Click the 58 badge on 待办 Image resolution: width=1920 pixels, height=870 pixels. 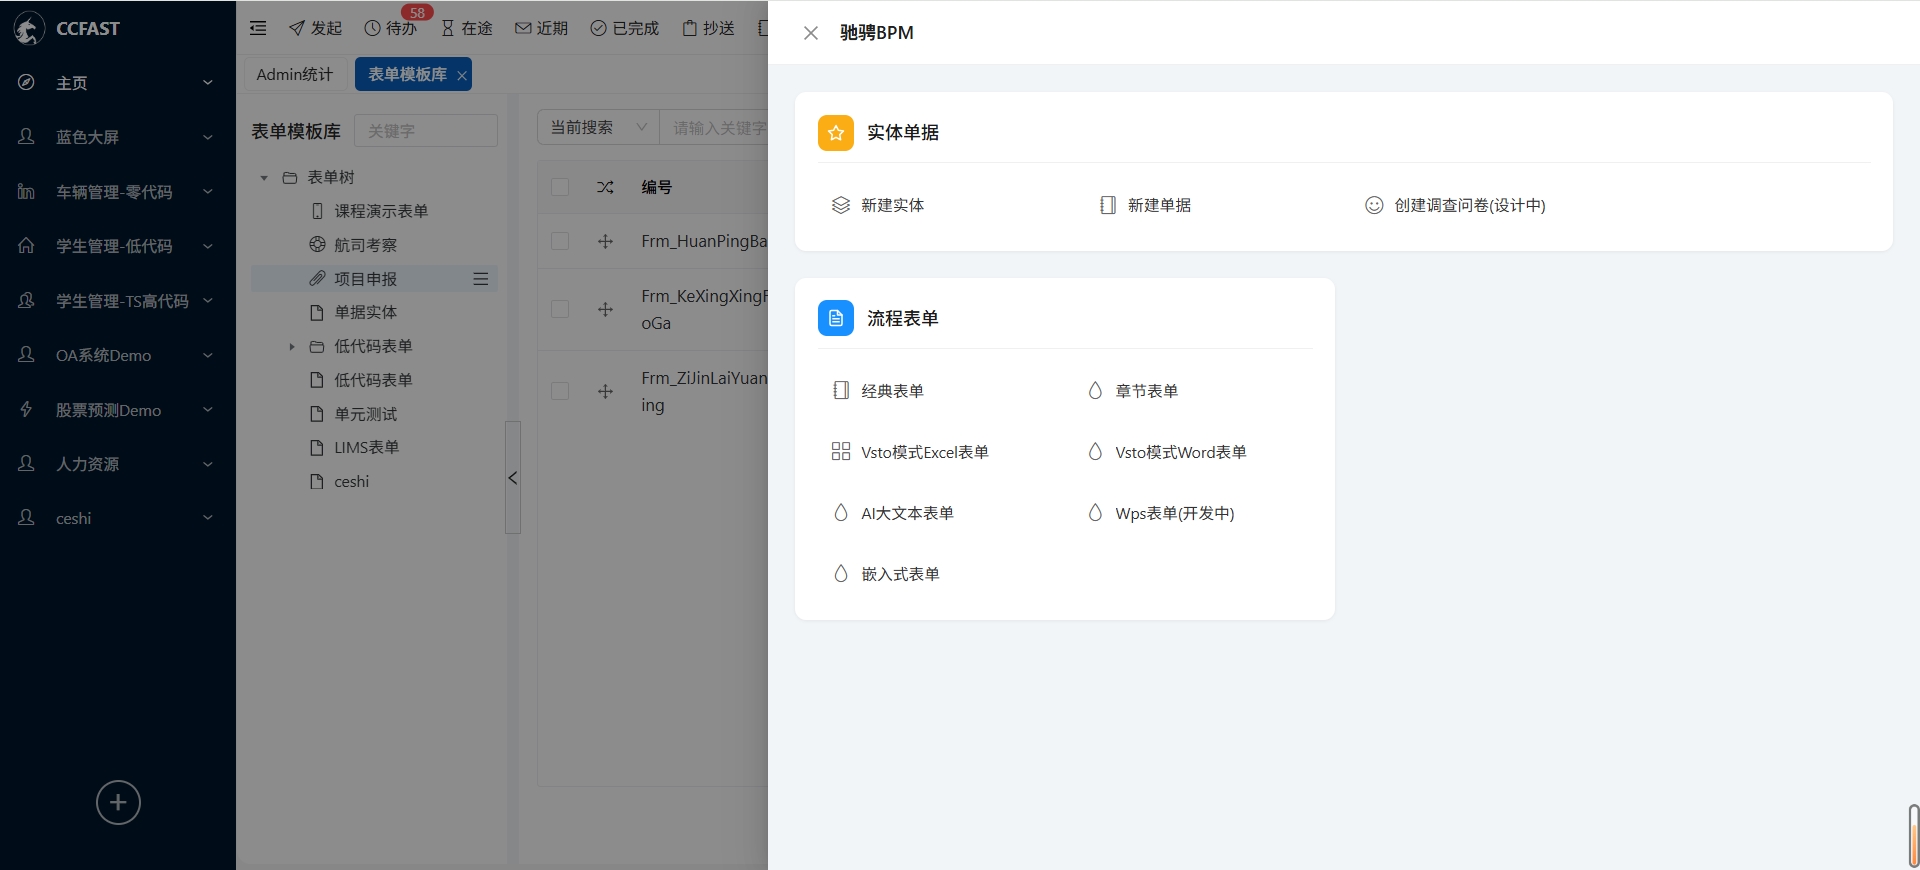417,12
